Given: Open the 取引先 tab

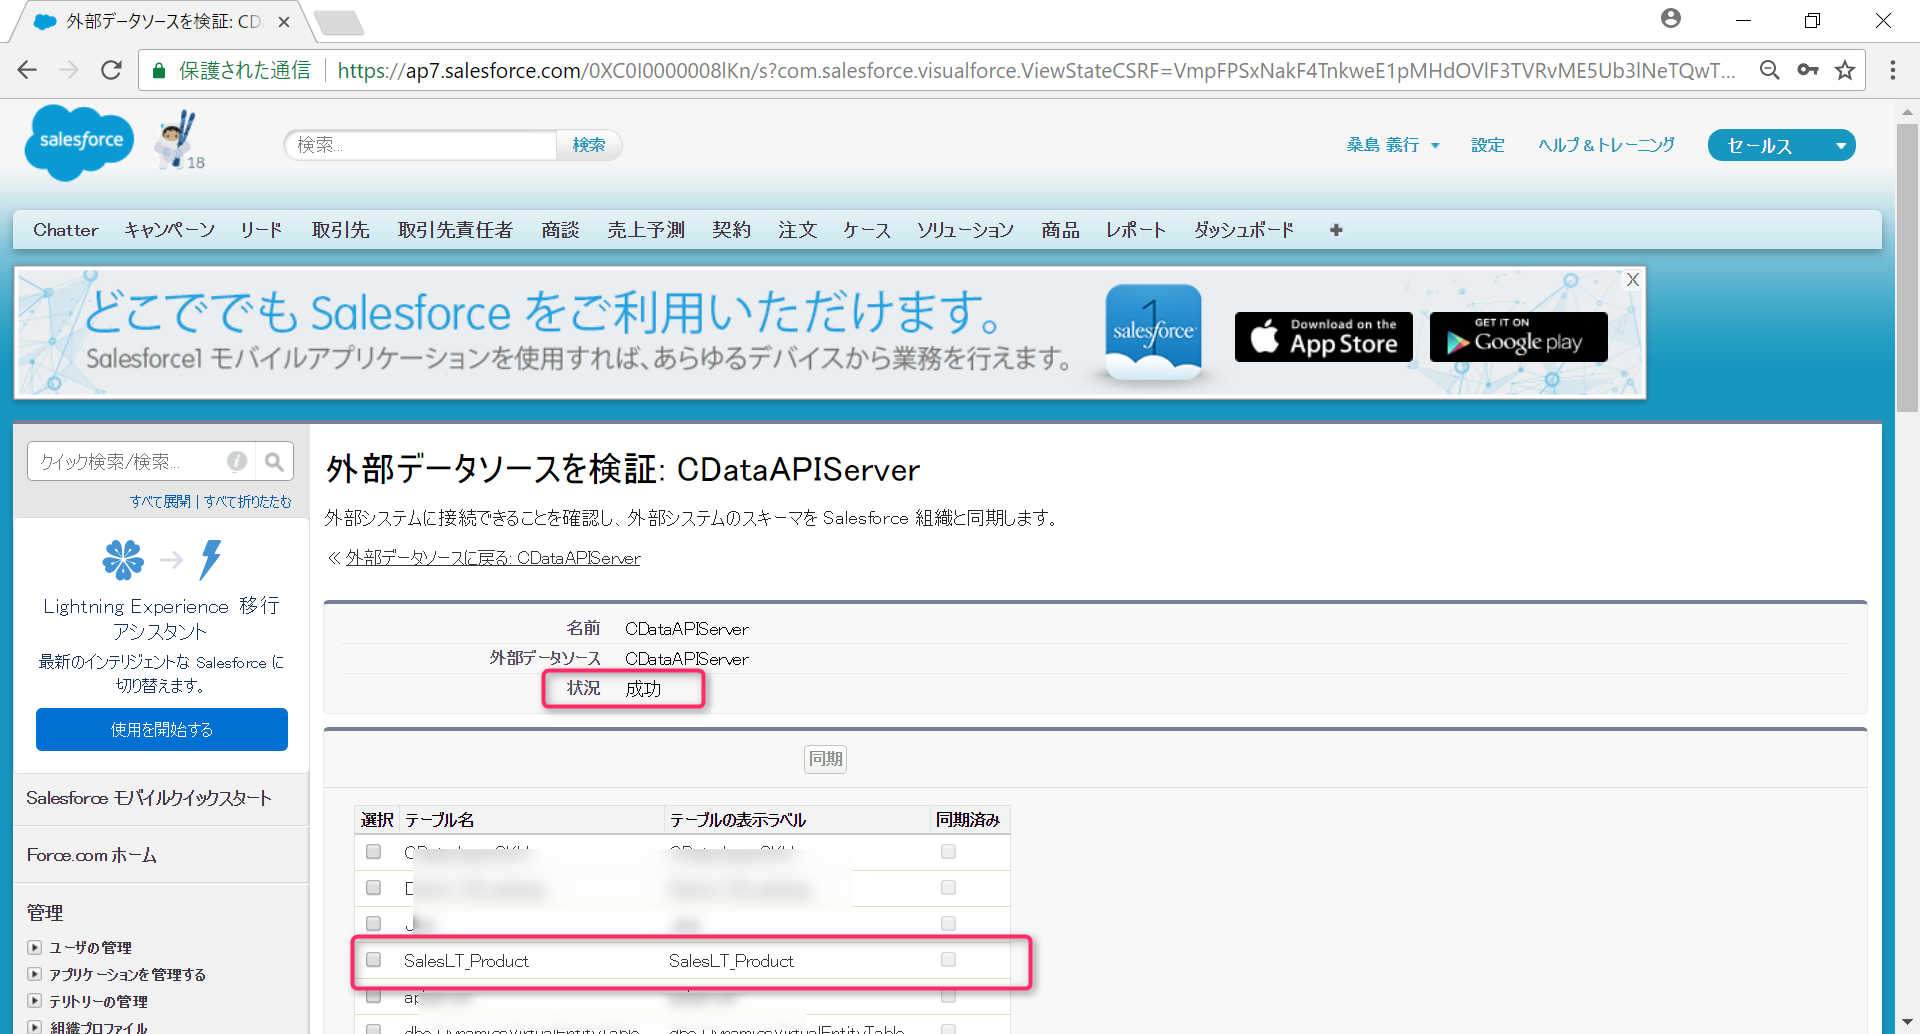Looking at the screenshot, I should click(x=340, y=229).
